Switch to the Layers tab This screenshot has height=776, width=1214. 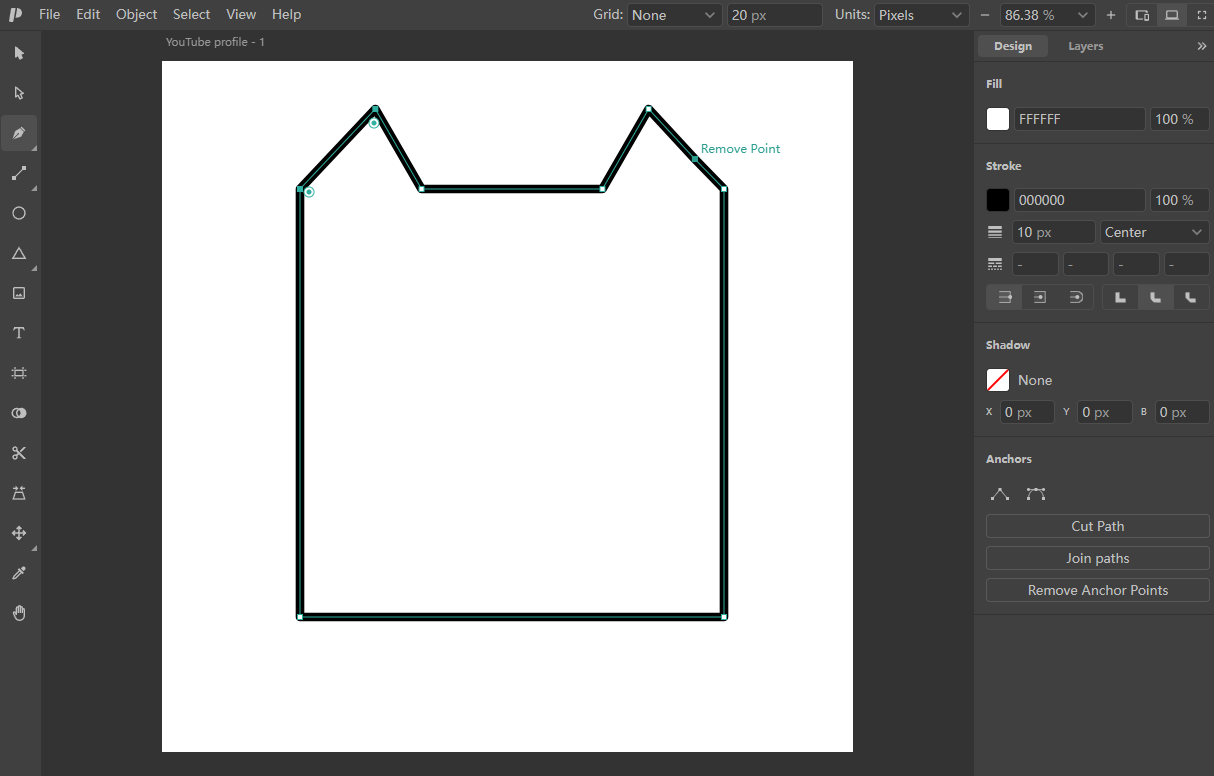point(1085,46)
